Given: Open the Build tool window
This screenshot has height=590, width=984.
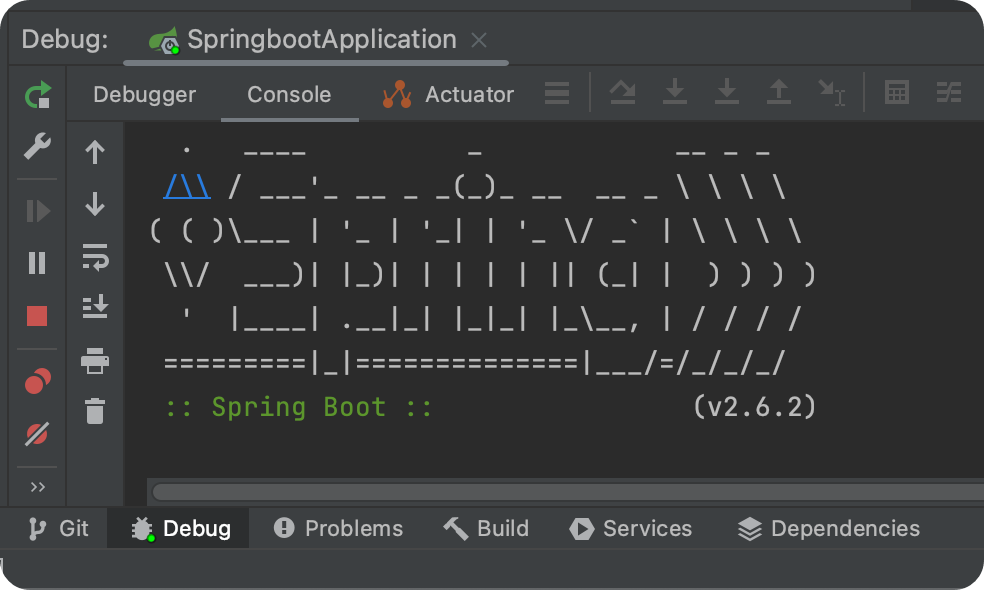Looking at the screenshot, I should pyautogui.click(x=486, y=528).
